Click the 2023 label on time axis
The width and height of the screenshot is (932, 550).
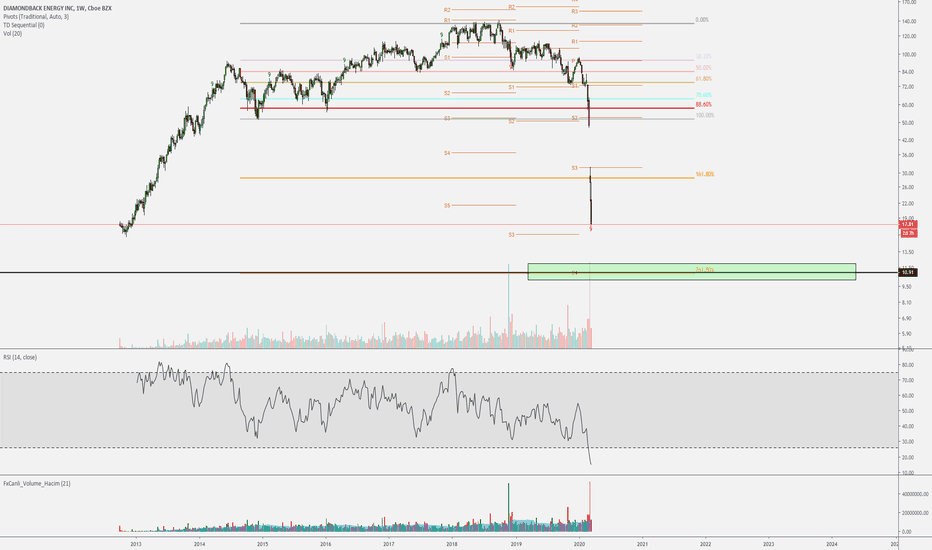769,543
